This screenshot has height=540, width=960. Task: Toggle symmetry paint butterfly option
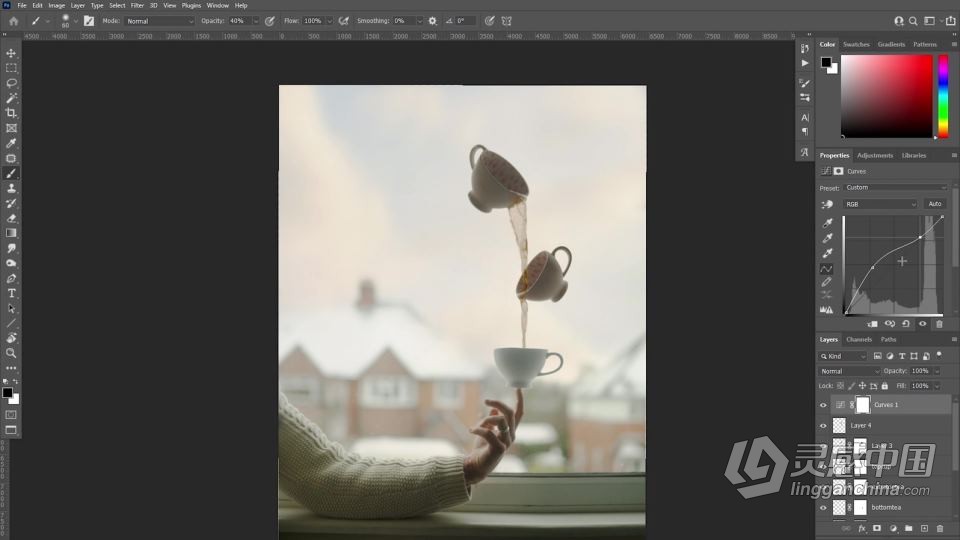coord(507,21)
